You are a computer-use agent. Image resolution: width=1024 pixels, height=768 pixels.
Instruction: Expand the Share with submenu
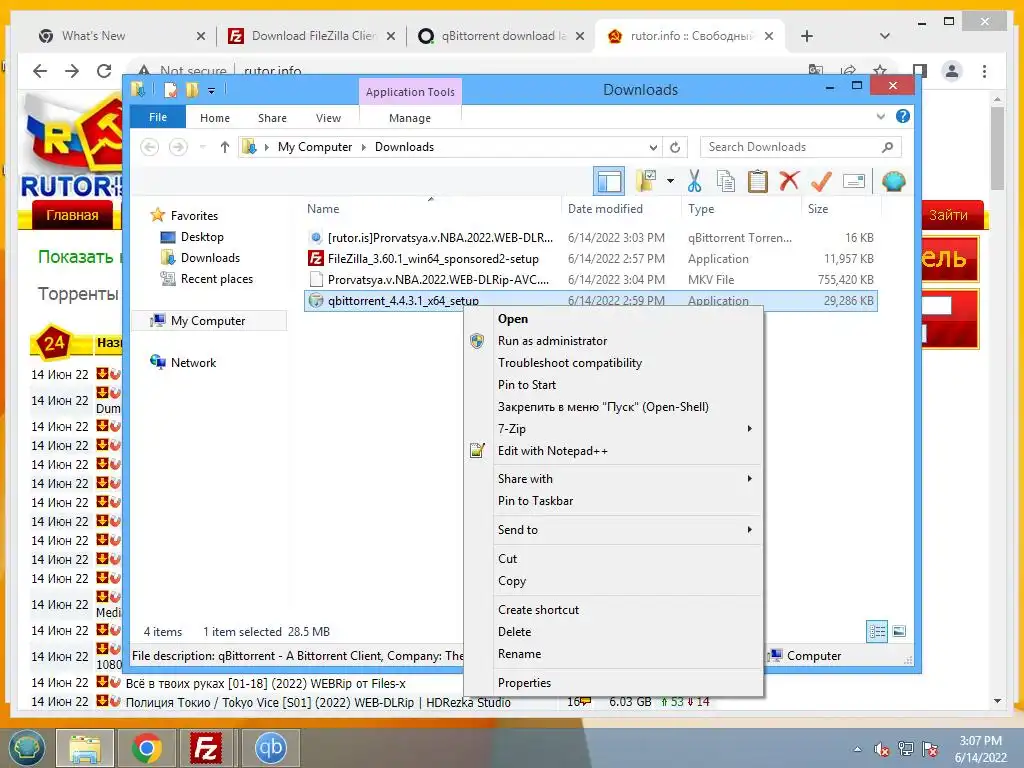pyautogui.click(x=614, y=479)
